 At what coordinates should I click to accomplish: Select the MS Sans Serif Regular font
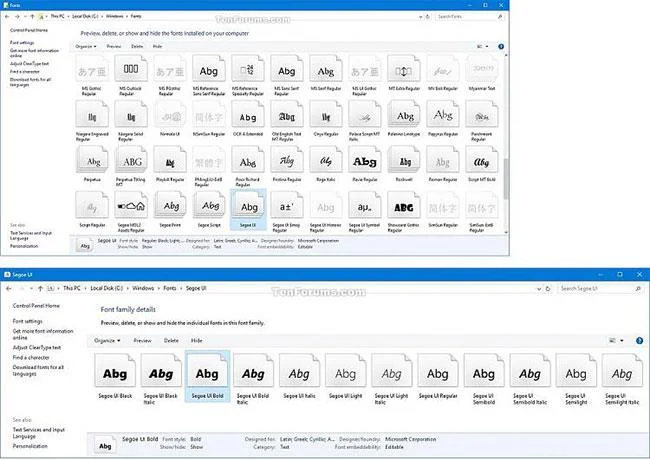287,70
